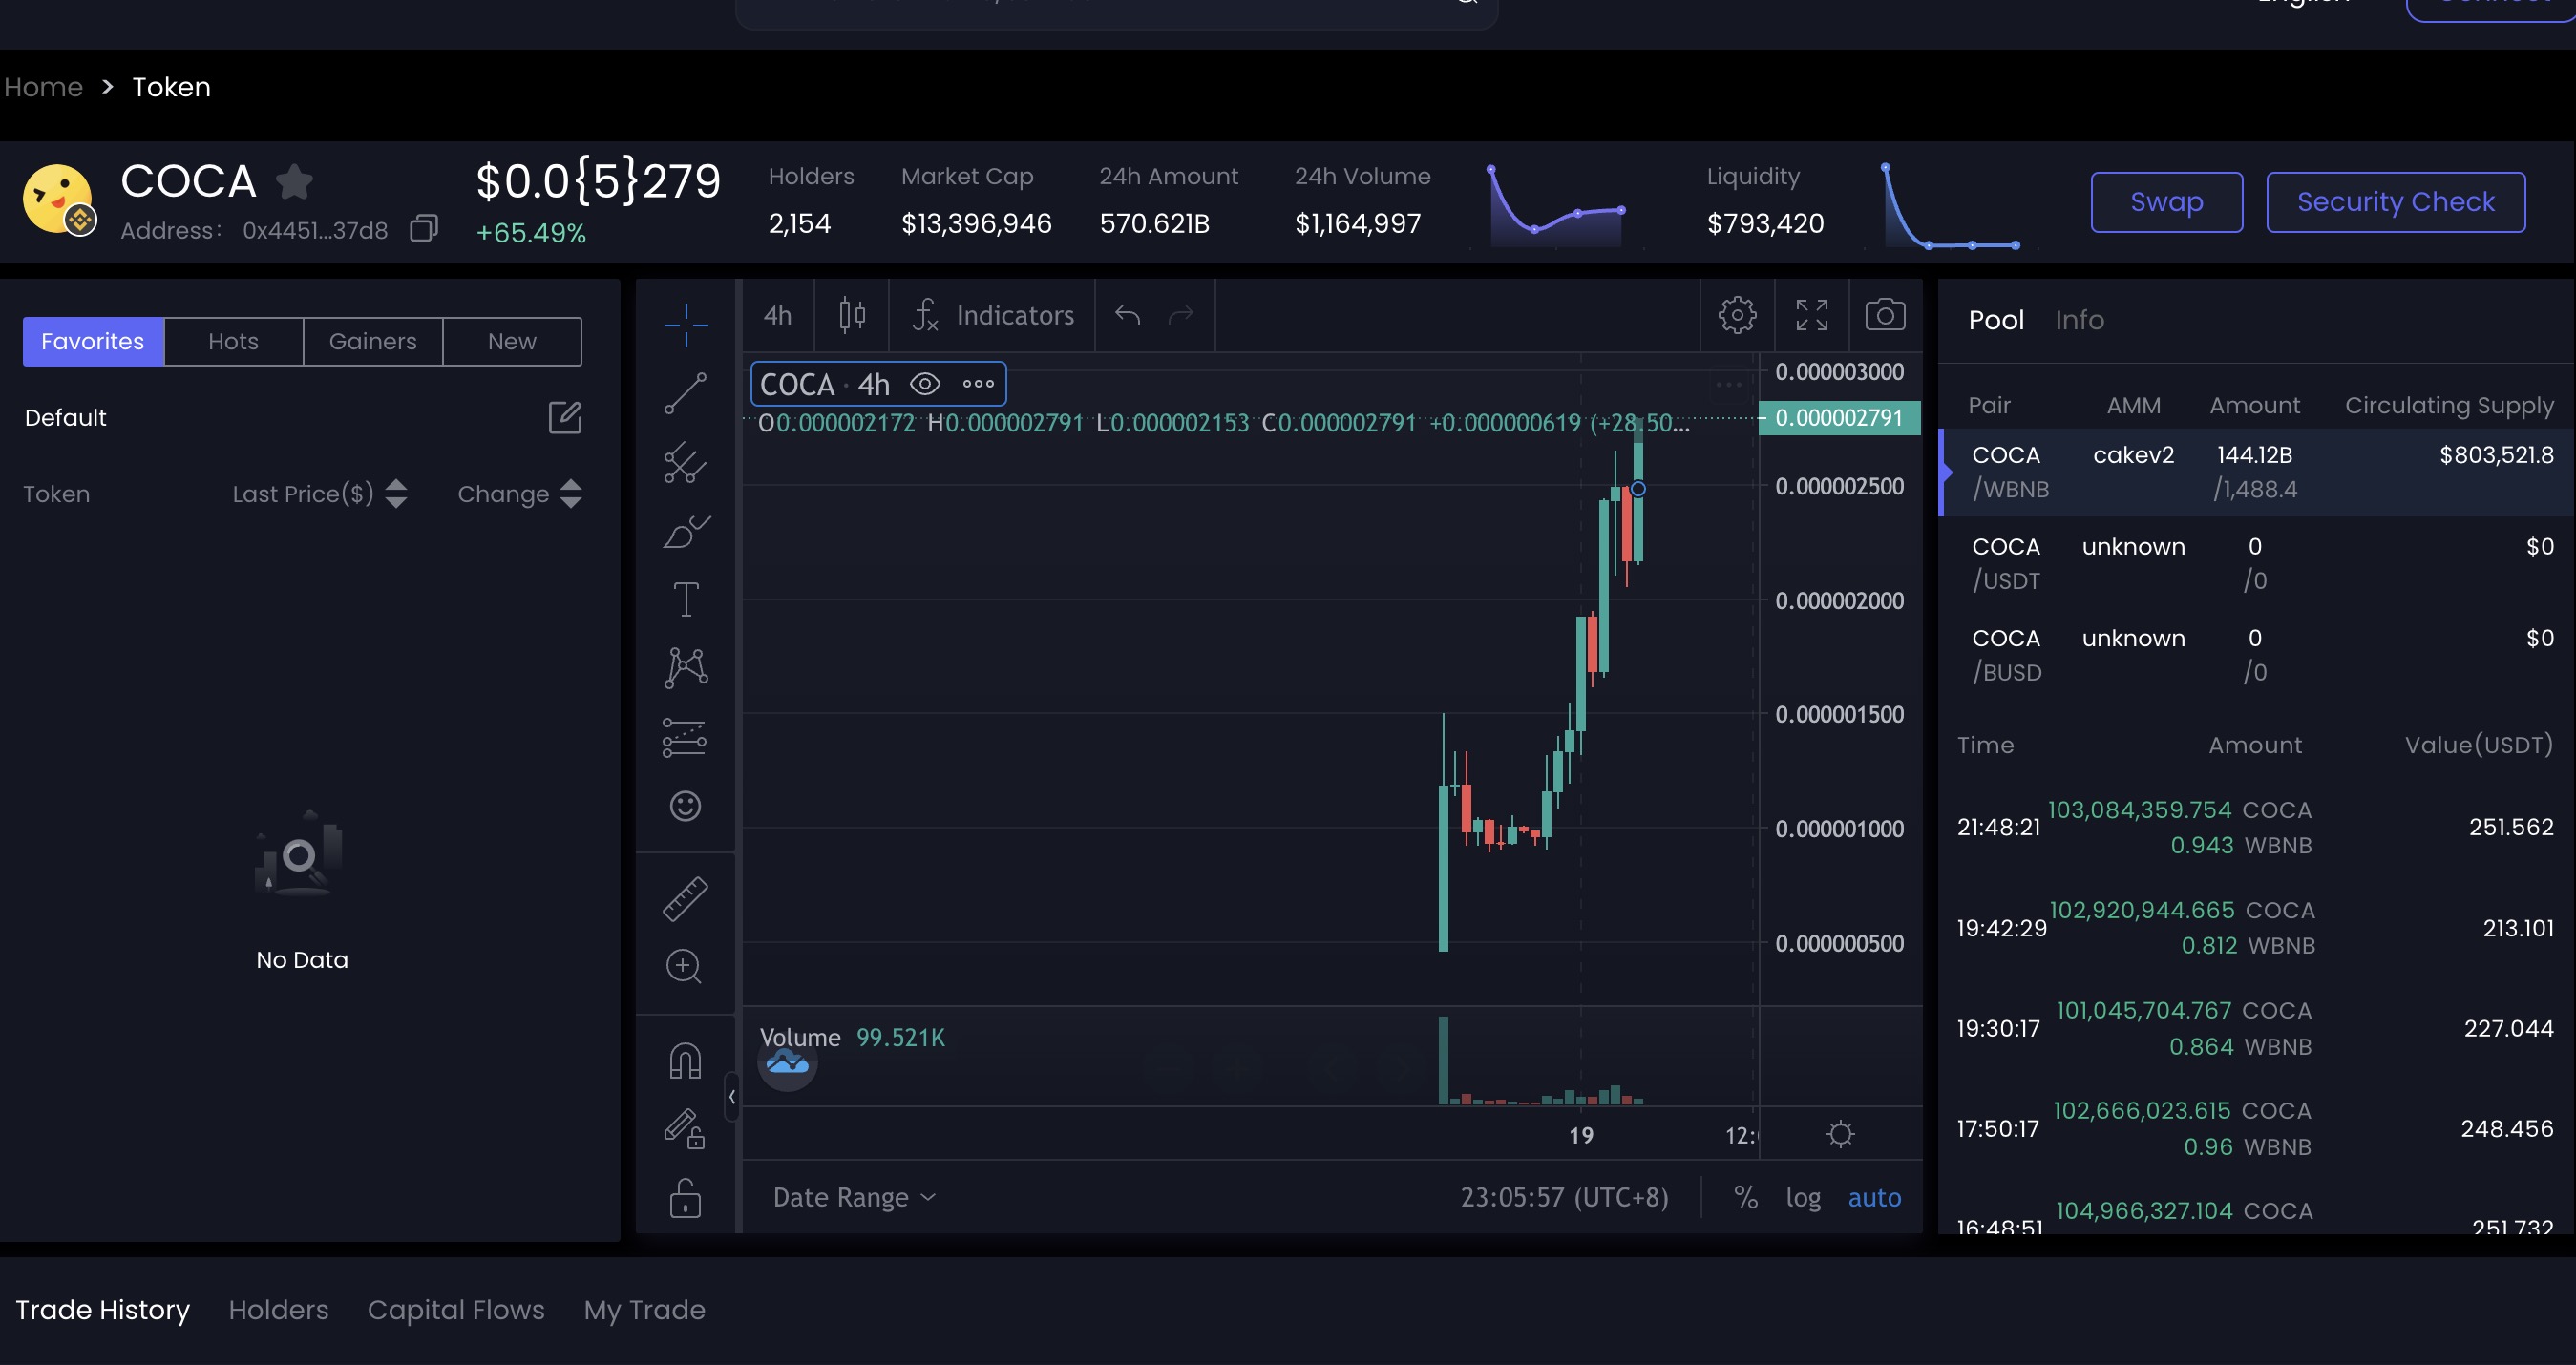Select the trend line drawing tool

pyautogui.click(x=685, y=393)
